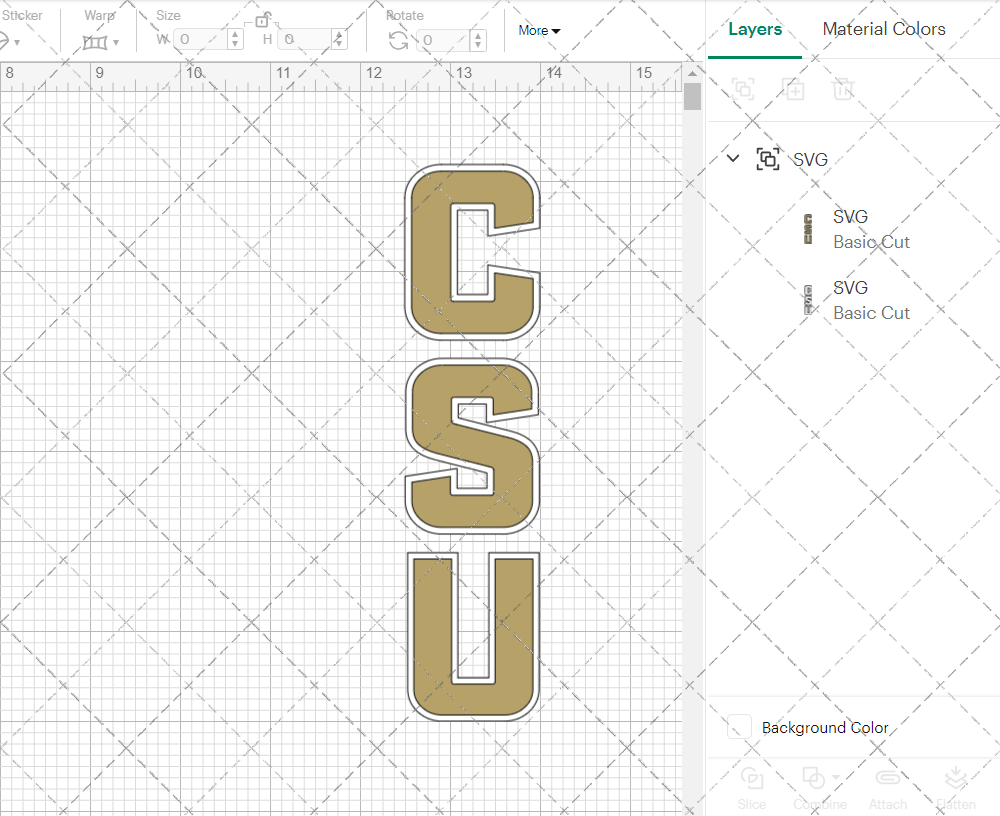Click the first SVG Basic Cut layer
The image size is (1000, 816).
[853, 230]
